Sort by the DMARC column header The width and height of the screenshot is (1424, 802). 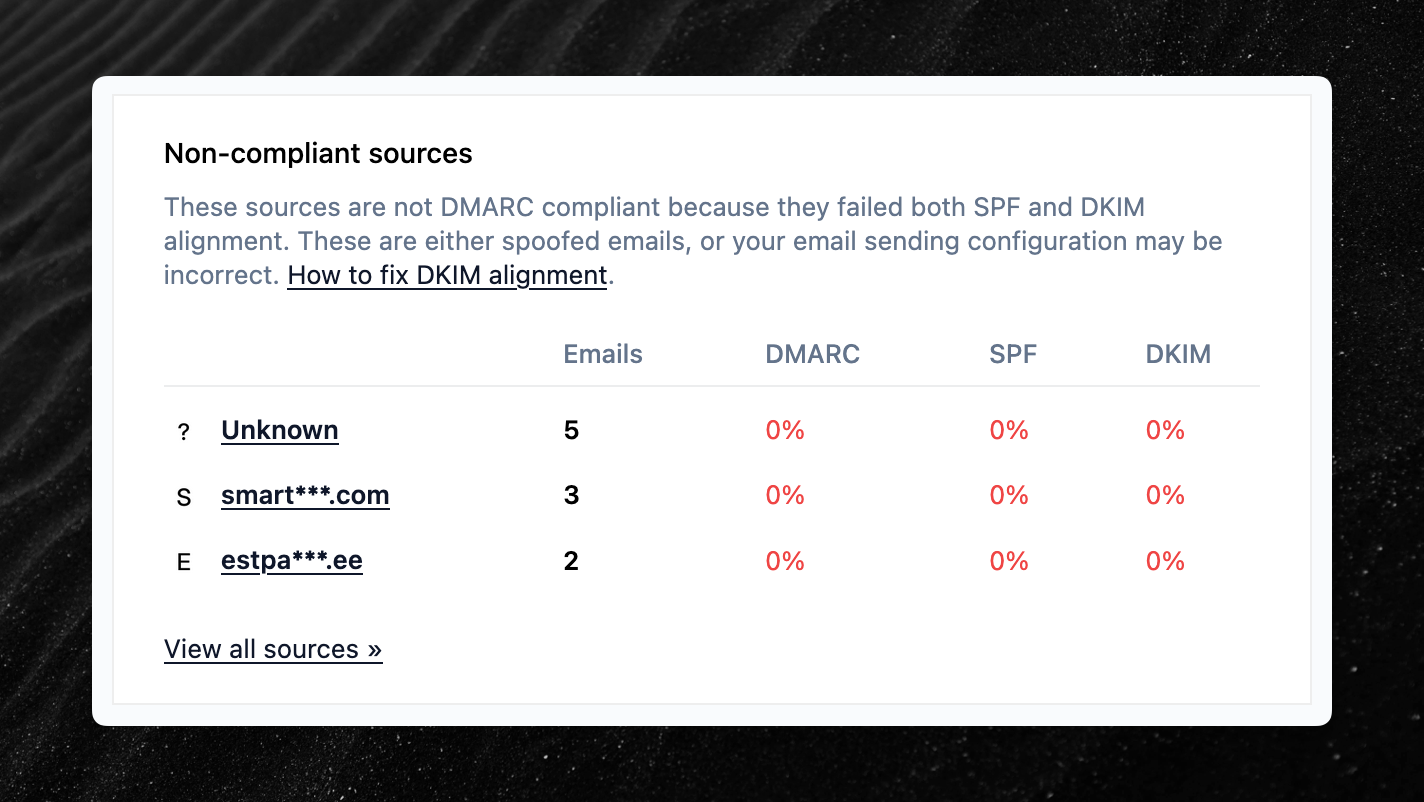point(812,354)
